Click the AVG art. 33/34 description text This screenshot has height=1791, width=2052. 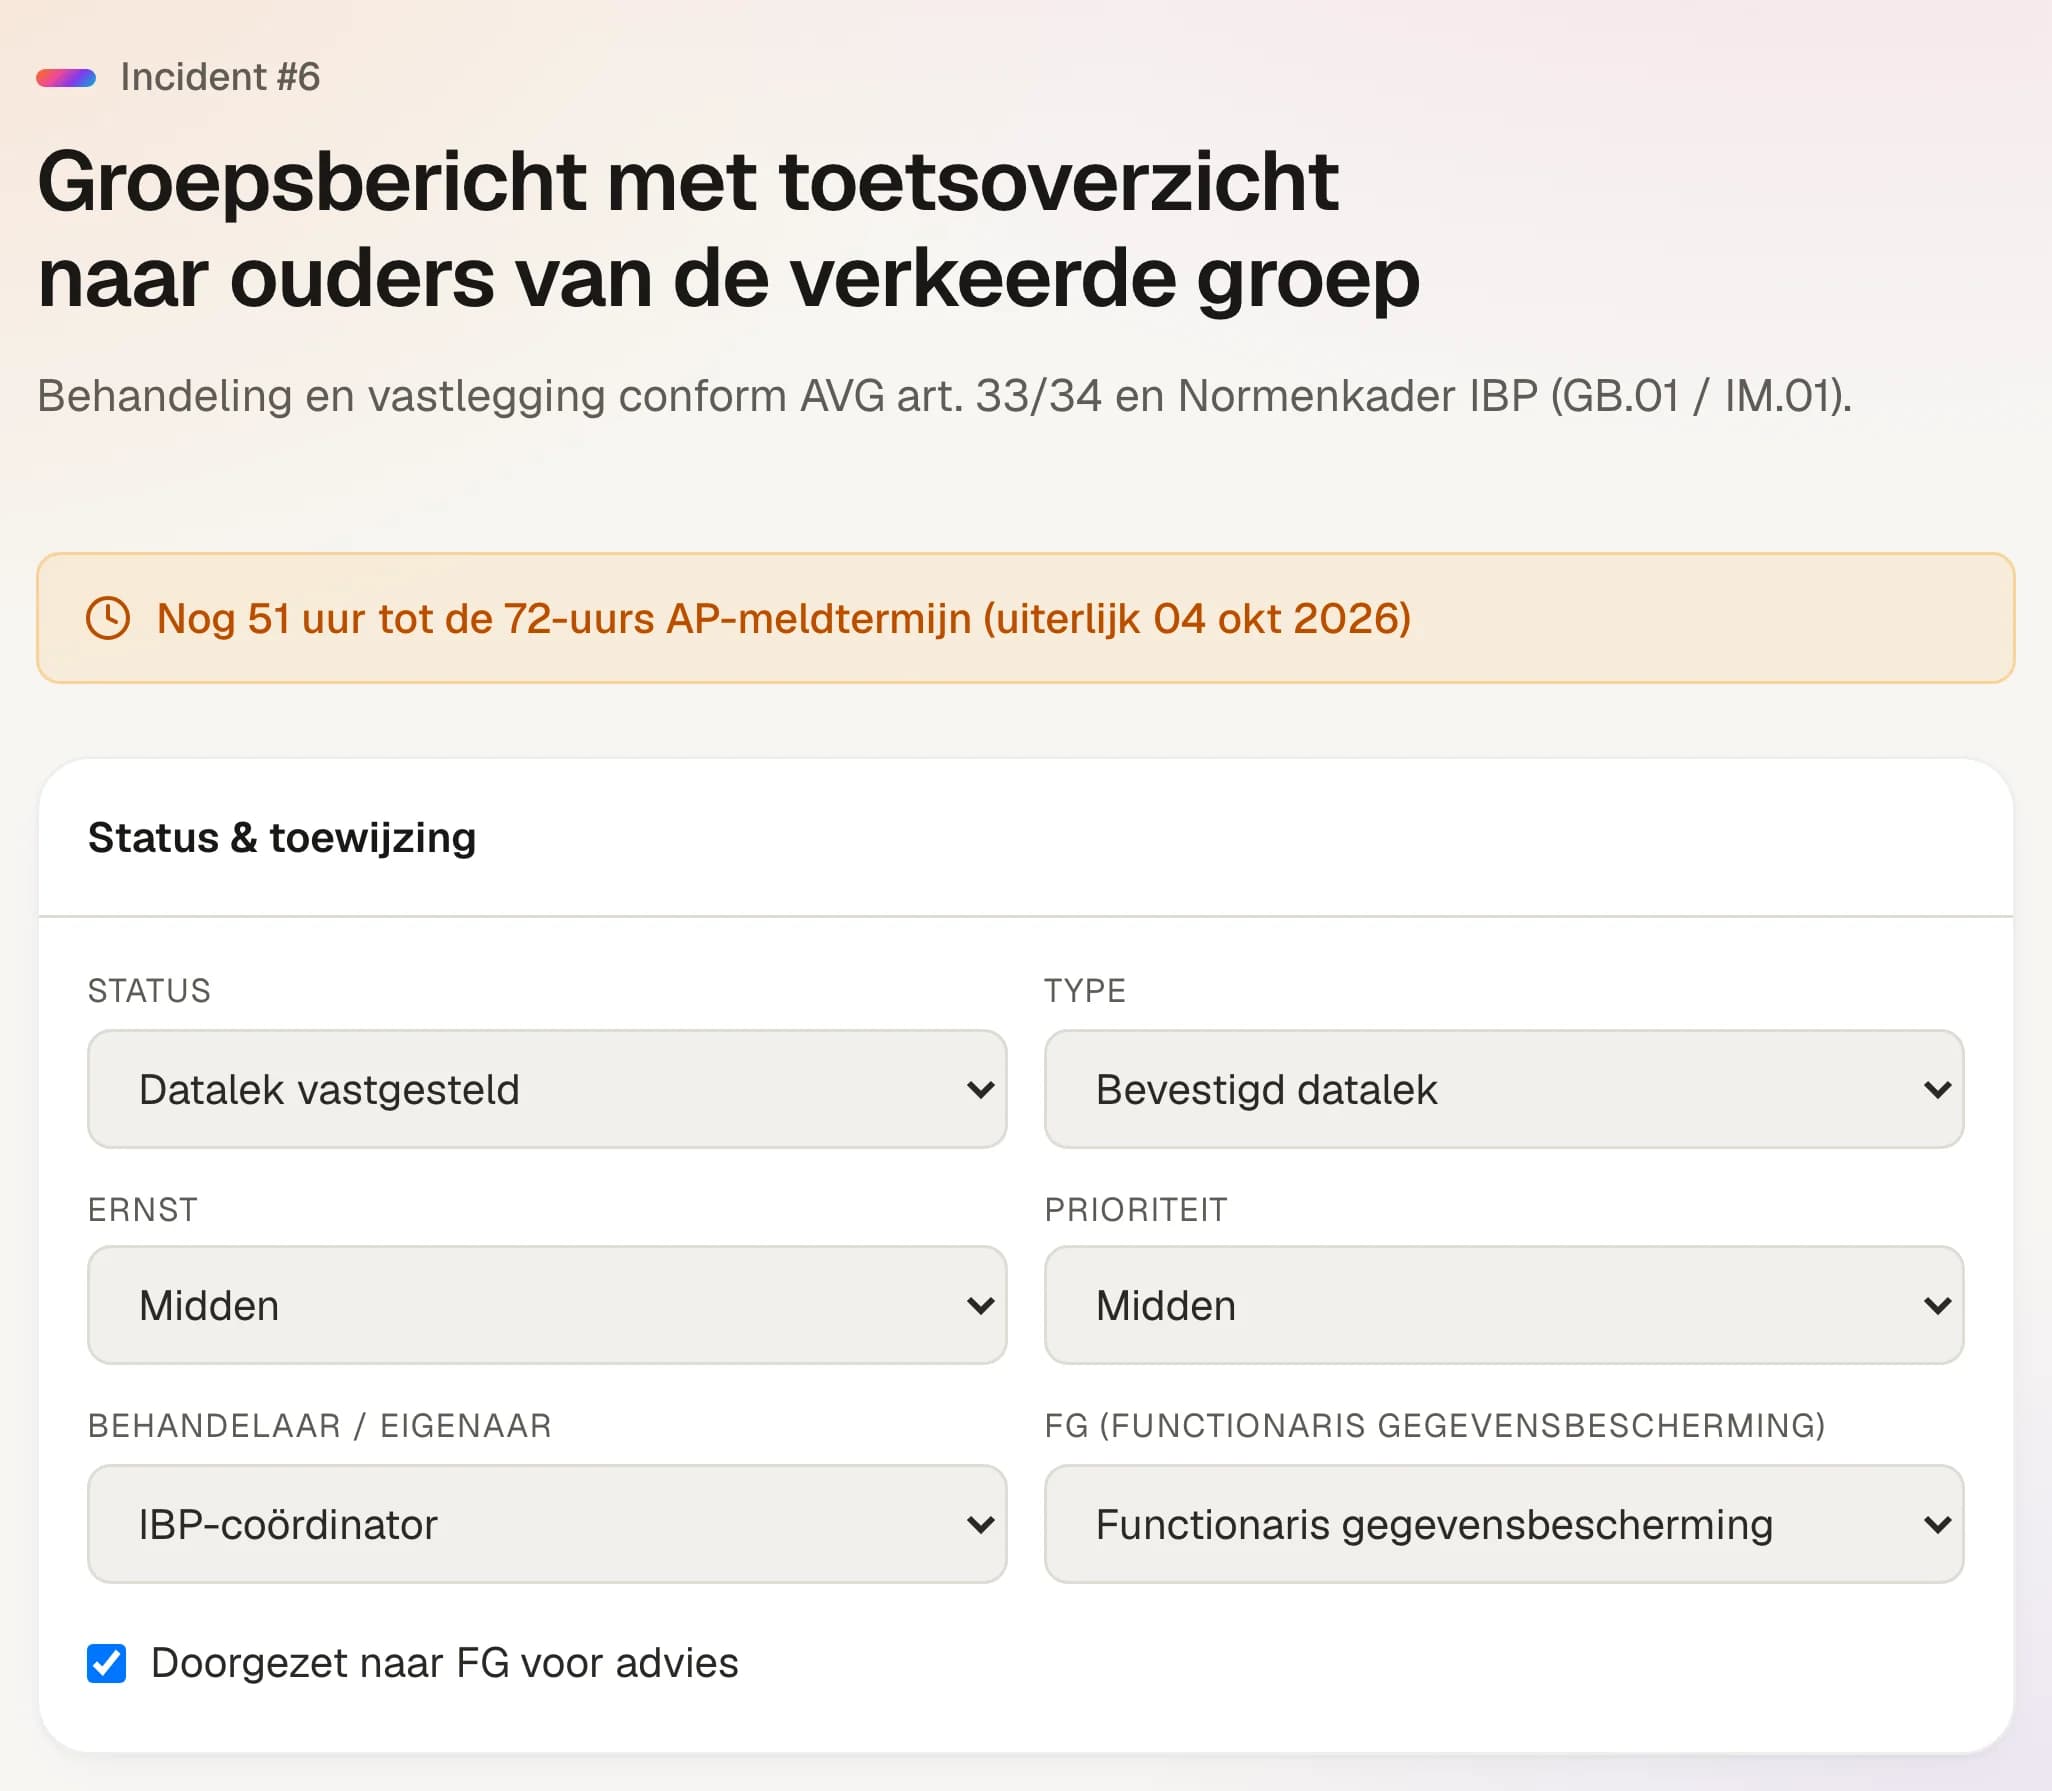coord(944,396)
